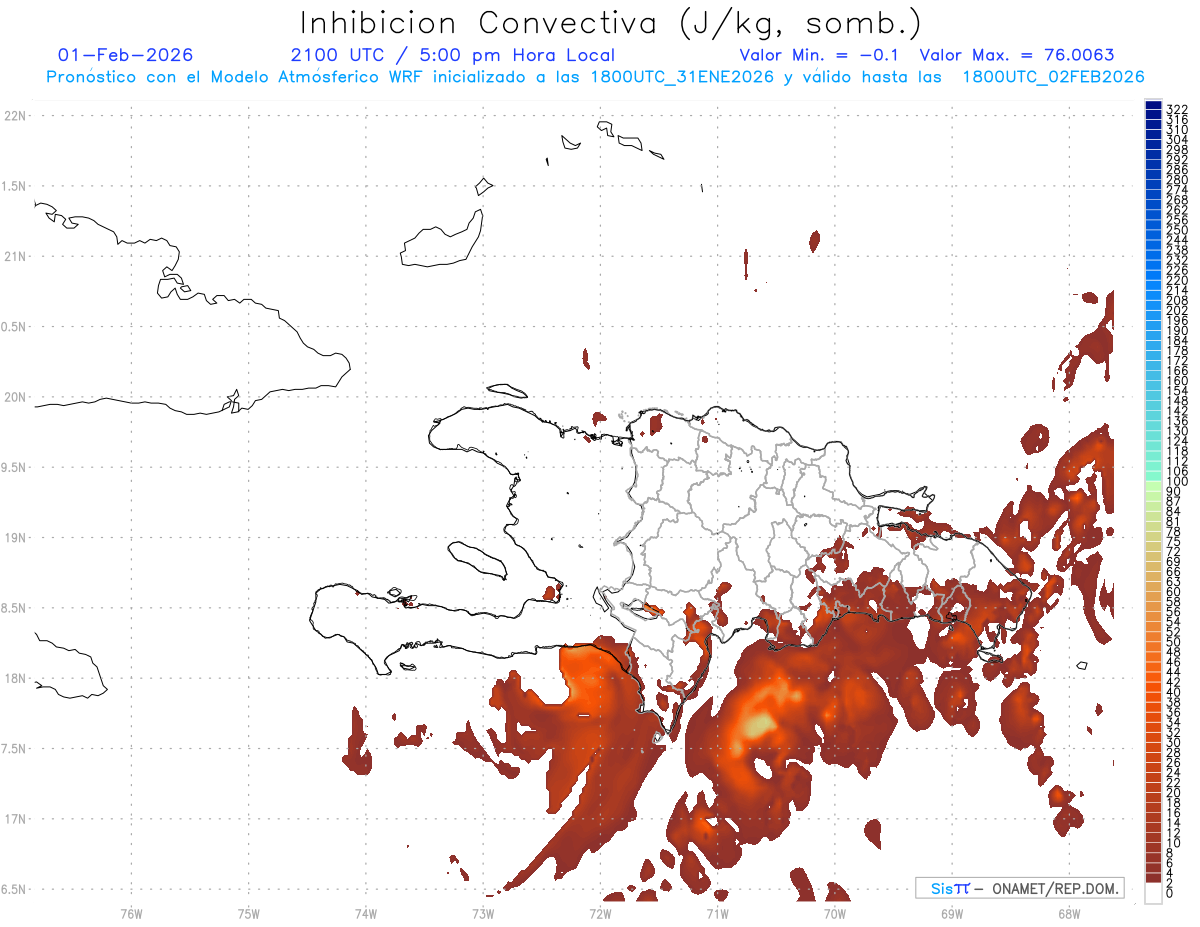Click the '20N' latitude label

click(16, 397)
